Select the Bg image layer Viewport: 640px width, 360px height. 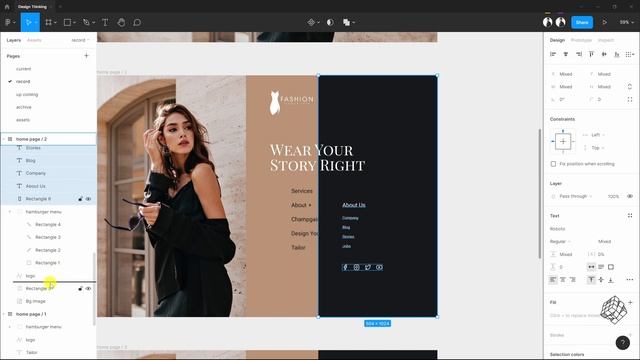[x=36, y=301]
